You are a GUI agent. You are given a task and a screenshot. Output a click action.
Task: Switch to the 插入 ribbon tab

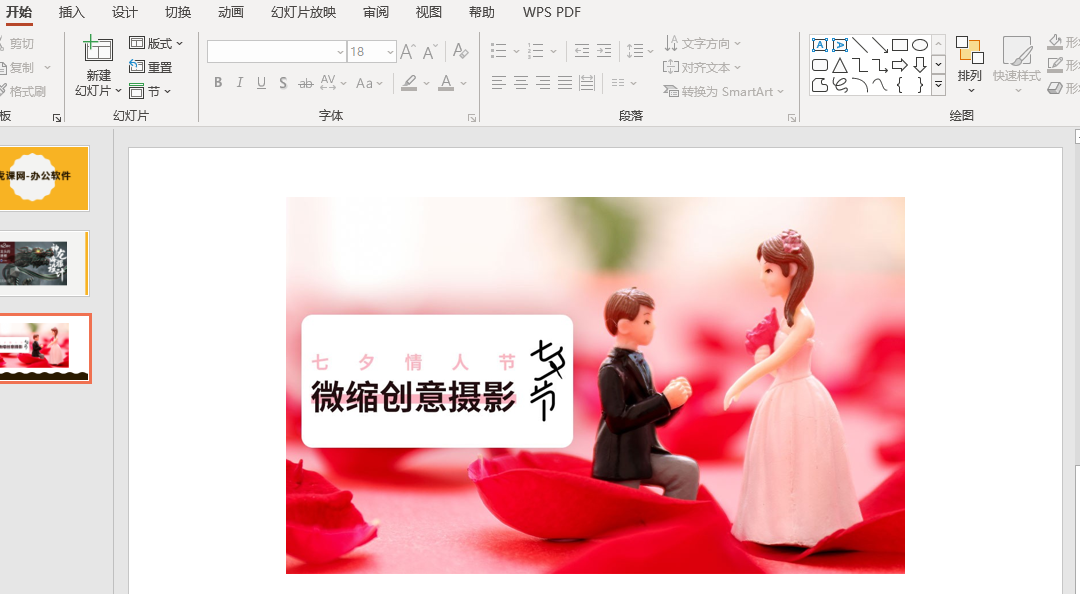(71, 12)
